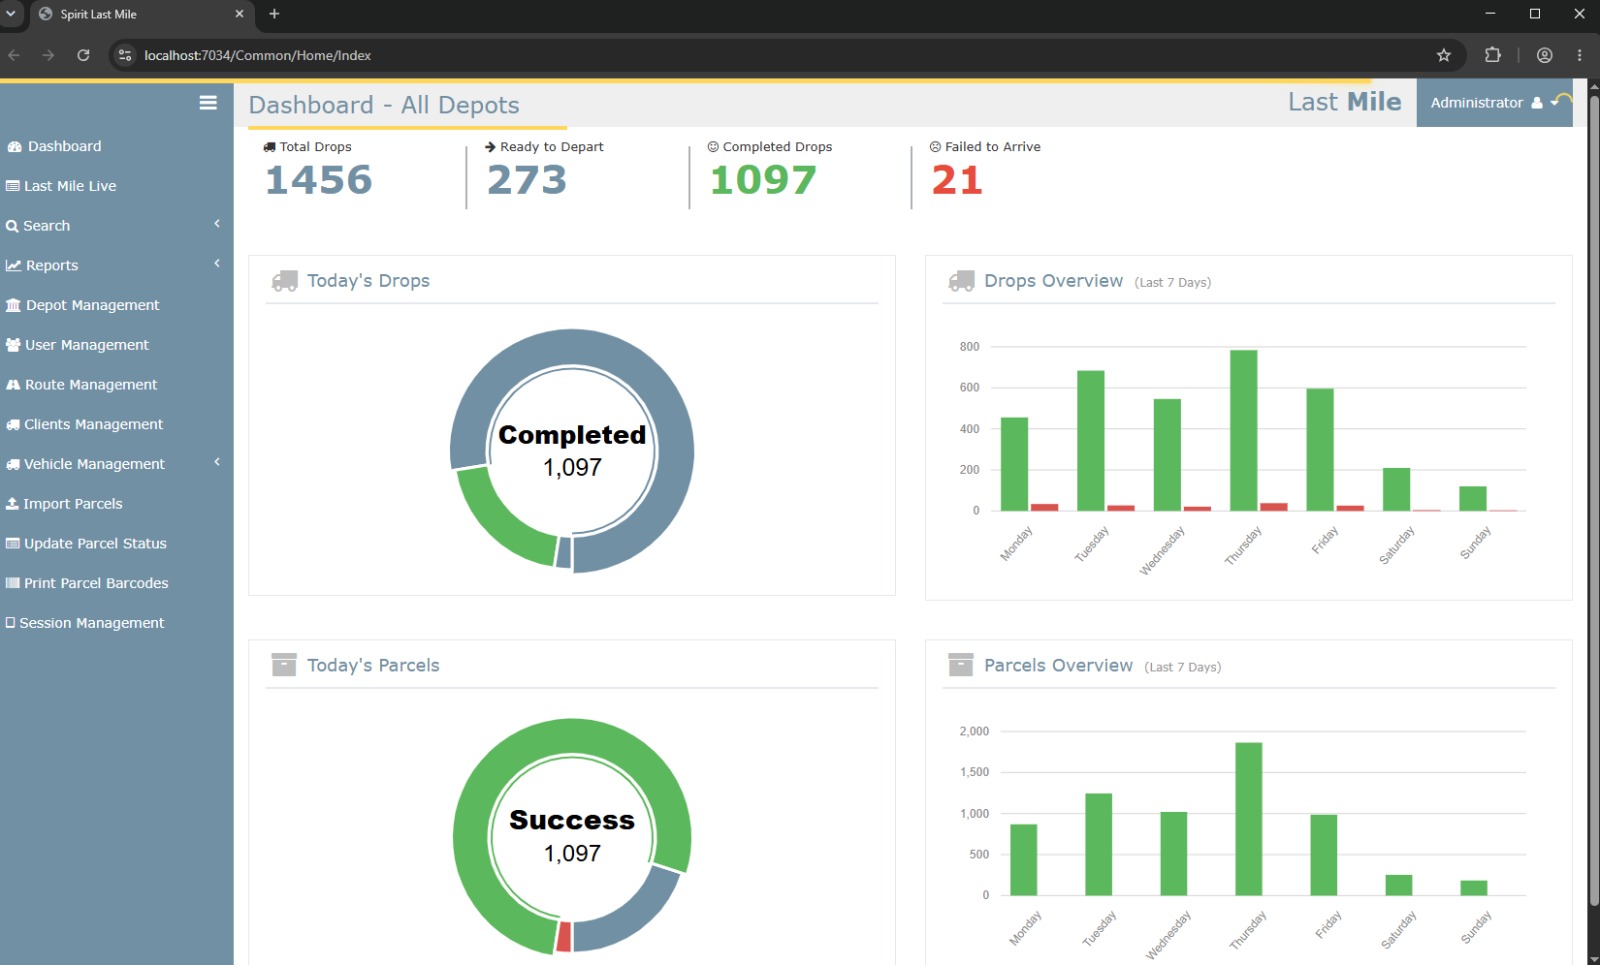Expand the Reports submenu chevron
The width and height of the screenshot is (1600, 965).
click(217, 263)
